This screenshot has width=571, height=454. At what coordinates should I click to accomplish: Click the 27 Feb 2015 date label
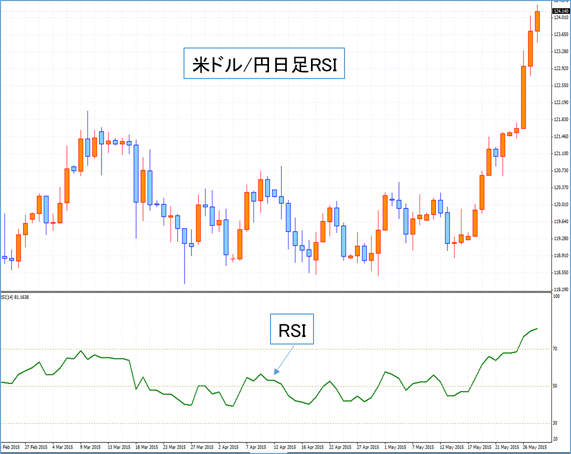(x=36, y=447)
